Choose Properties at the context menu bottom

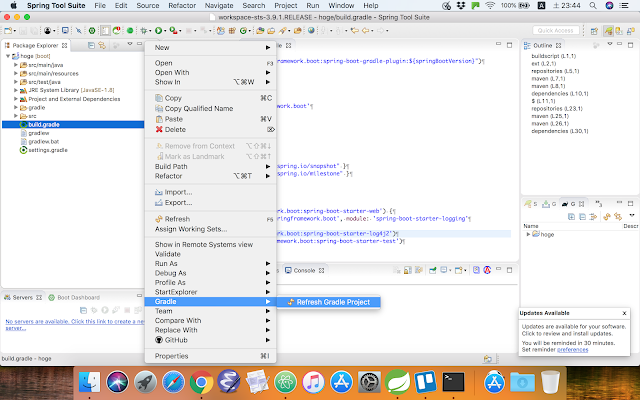[x=171, y=356]
